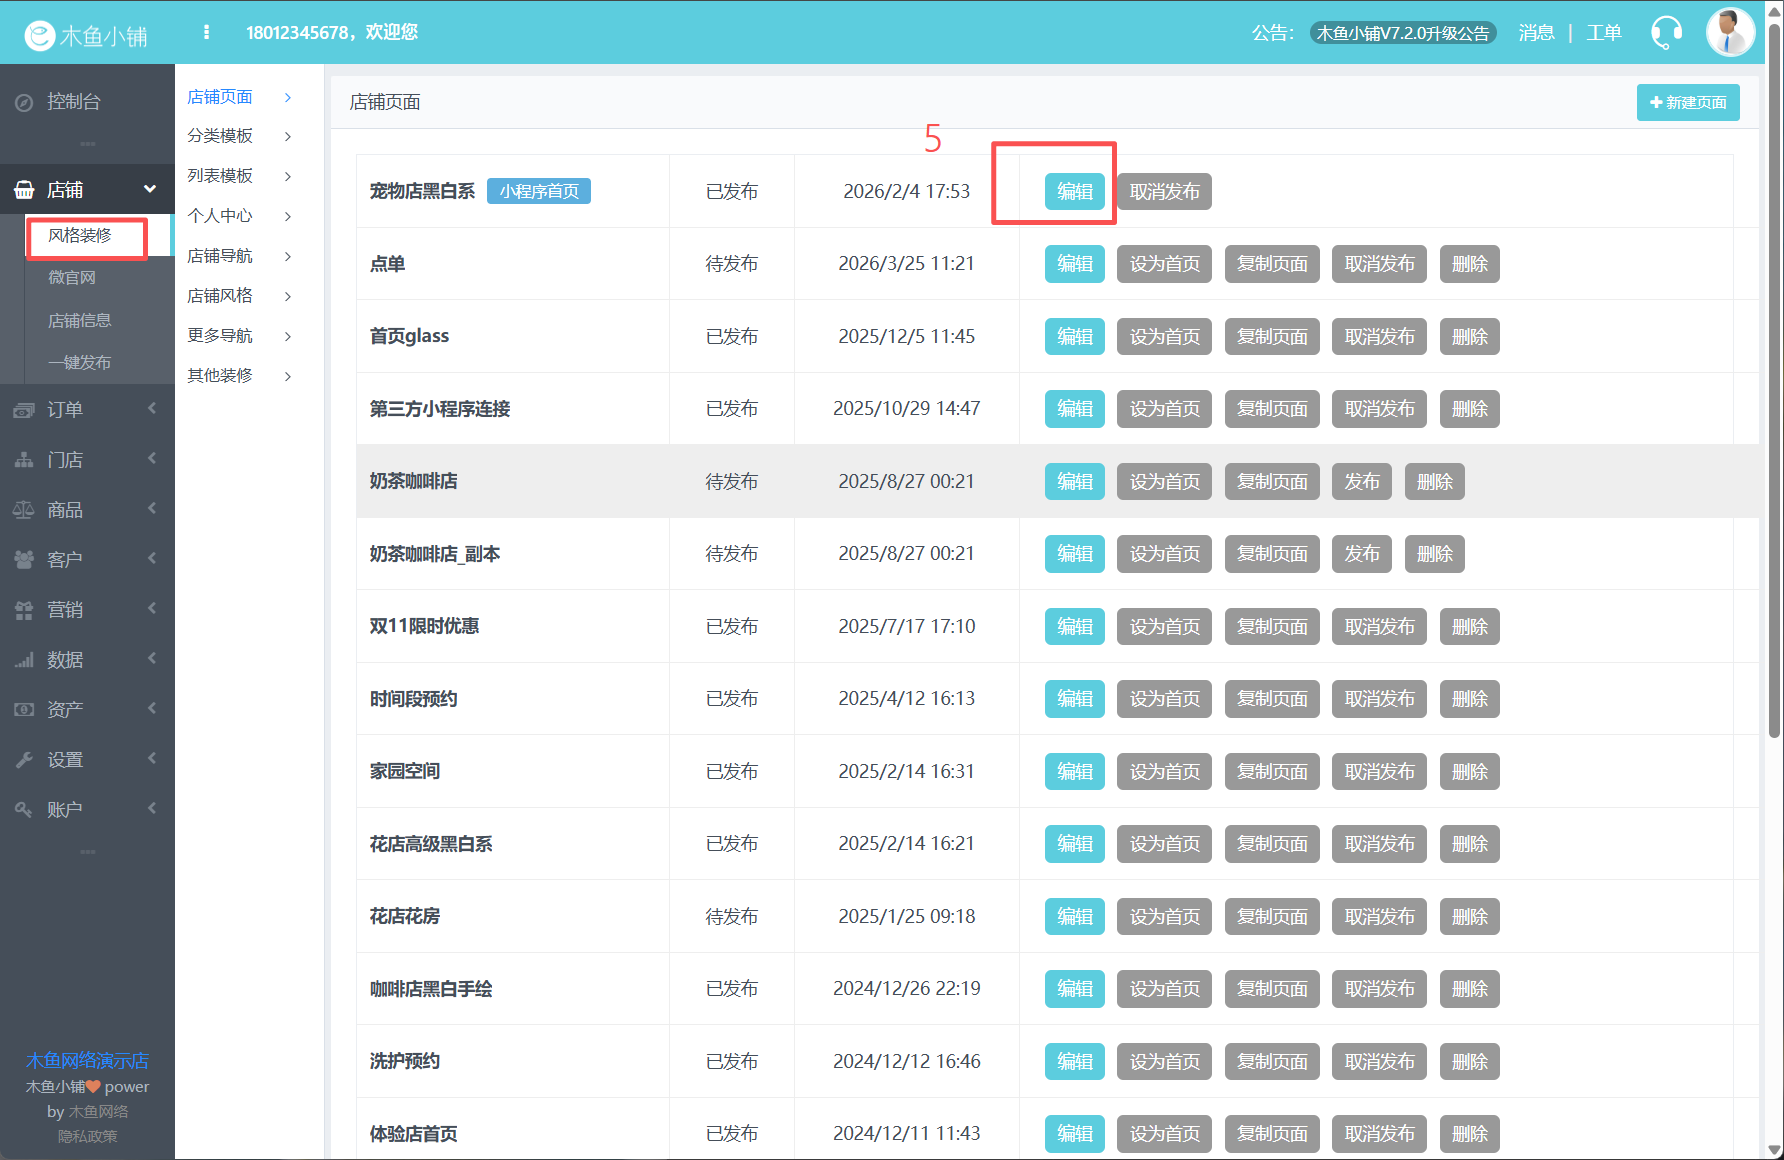Click the 木鱼小铺 logo icon
This screenshot has width=1784, height=1160.
point(40,36)
